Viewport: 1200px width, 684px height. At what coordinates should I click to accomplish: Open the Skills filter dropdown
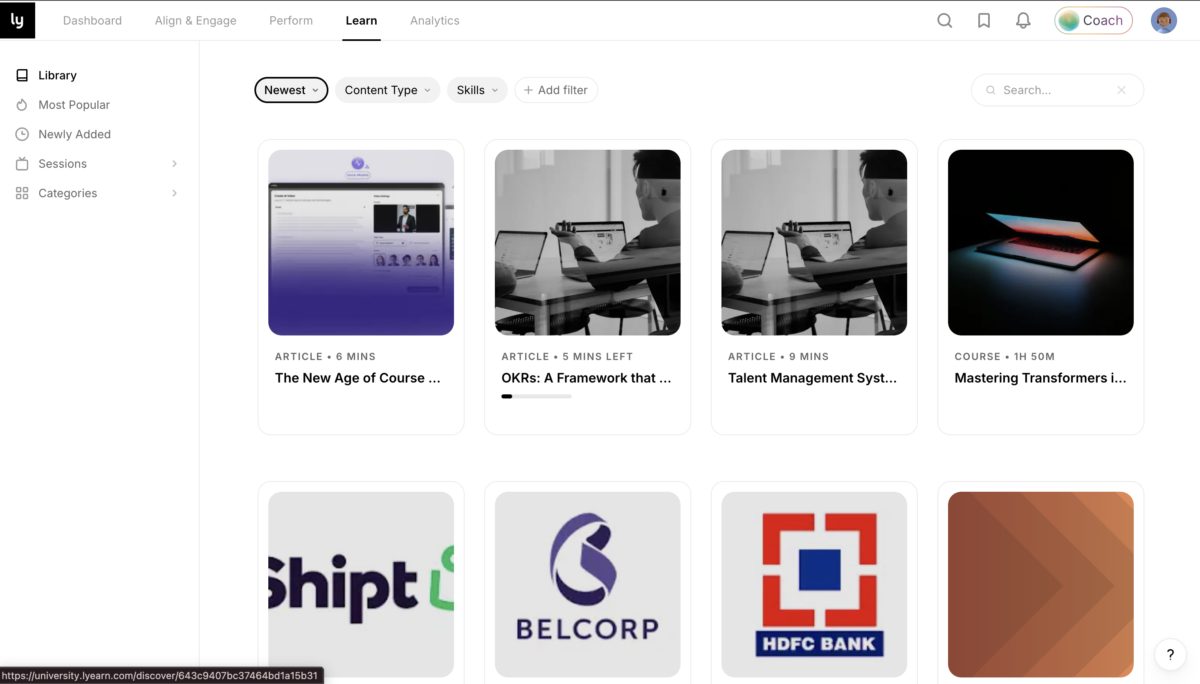coord(477,90)
